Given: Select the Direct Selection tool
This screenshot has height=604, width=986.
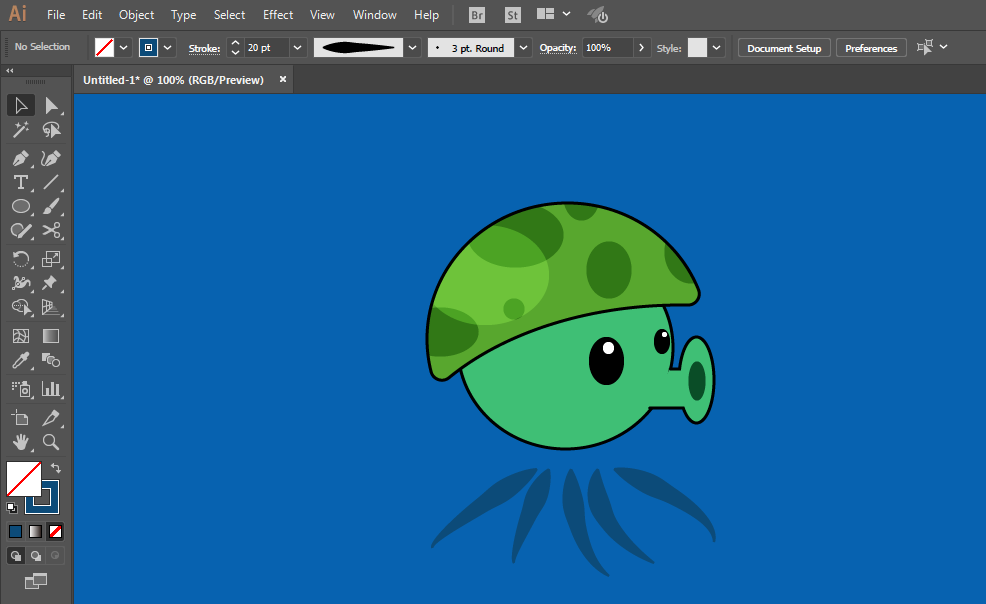Looking at the screenshot, I should [x=51, y=105].
